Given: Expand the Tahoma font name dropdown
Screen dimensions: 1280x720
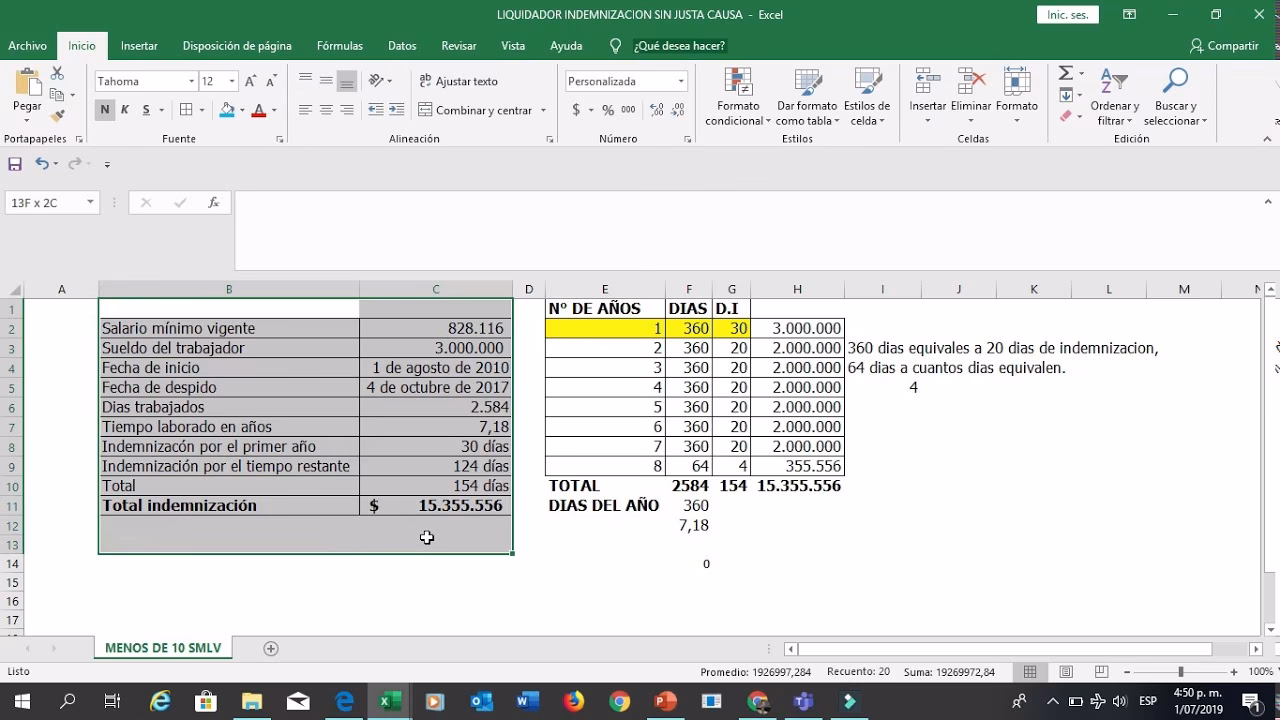Looking at the screenshot, I should [191, 81].
